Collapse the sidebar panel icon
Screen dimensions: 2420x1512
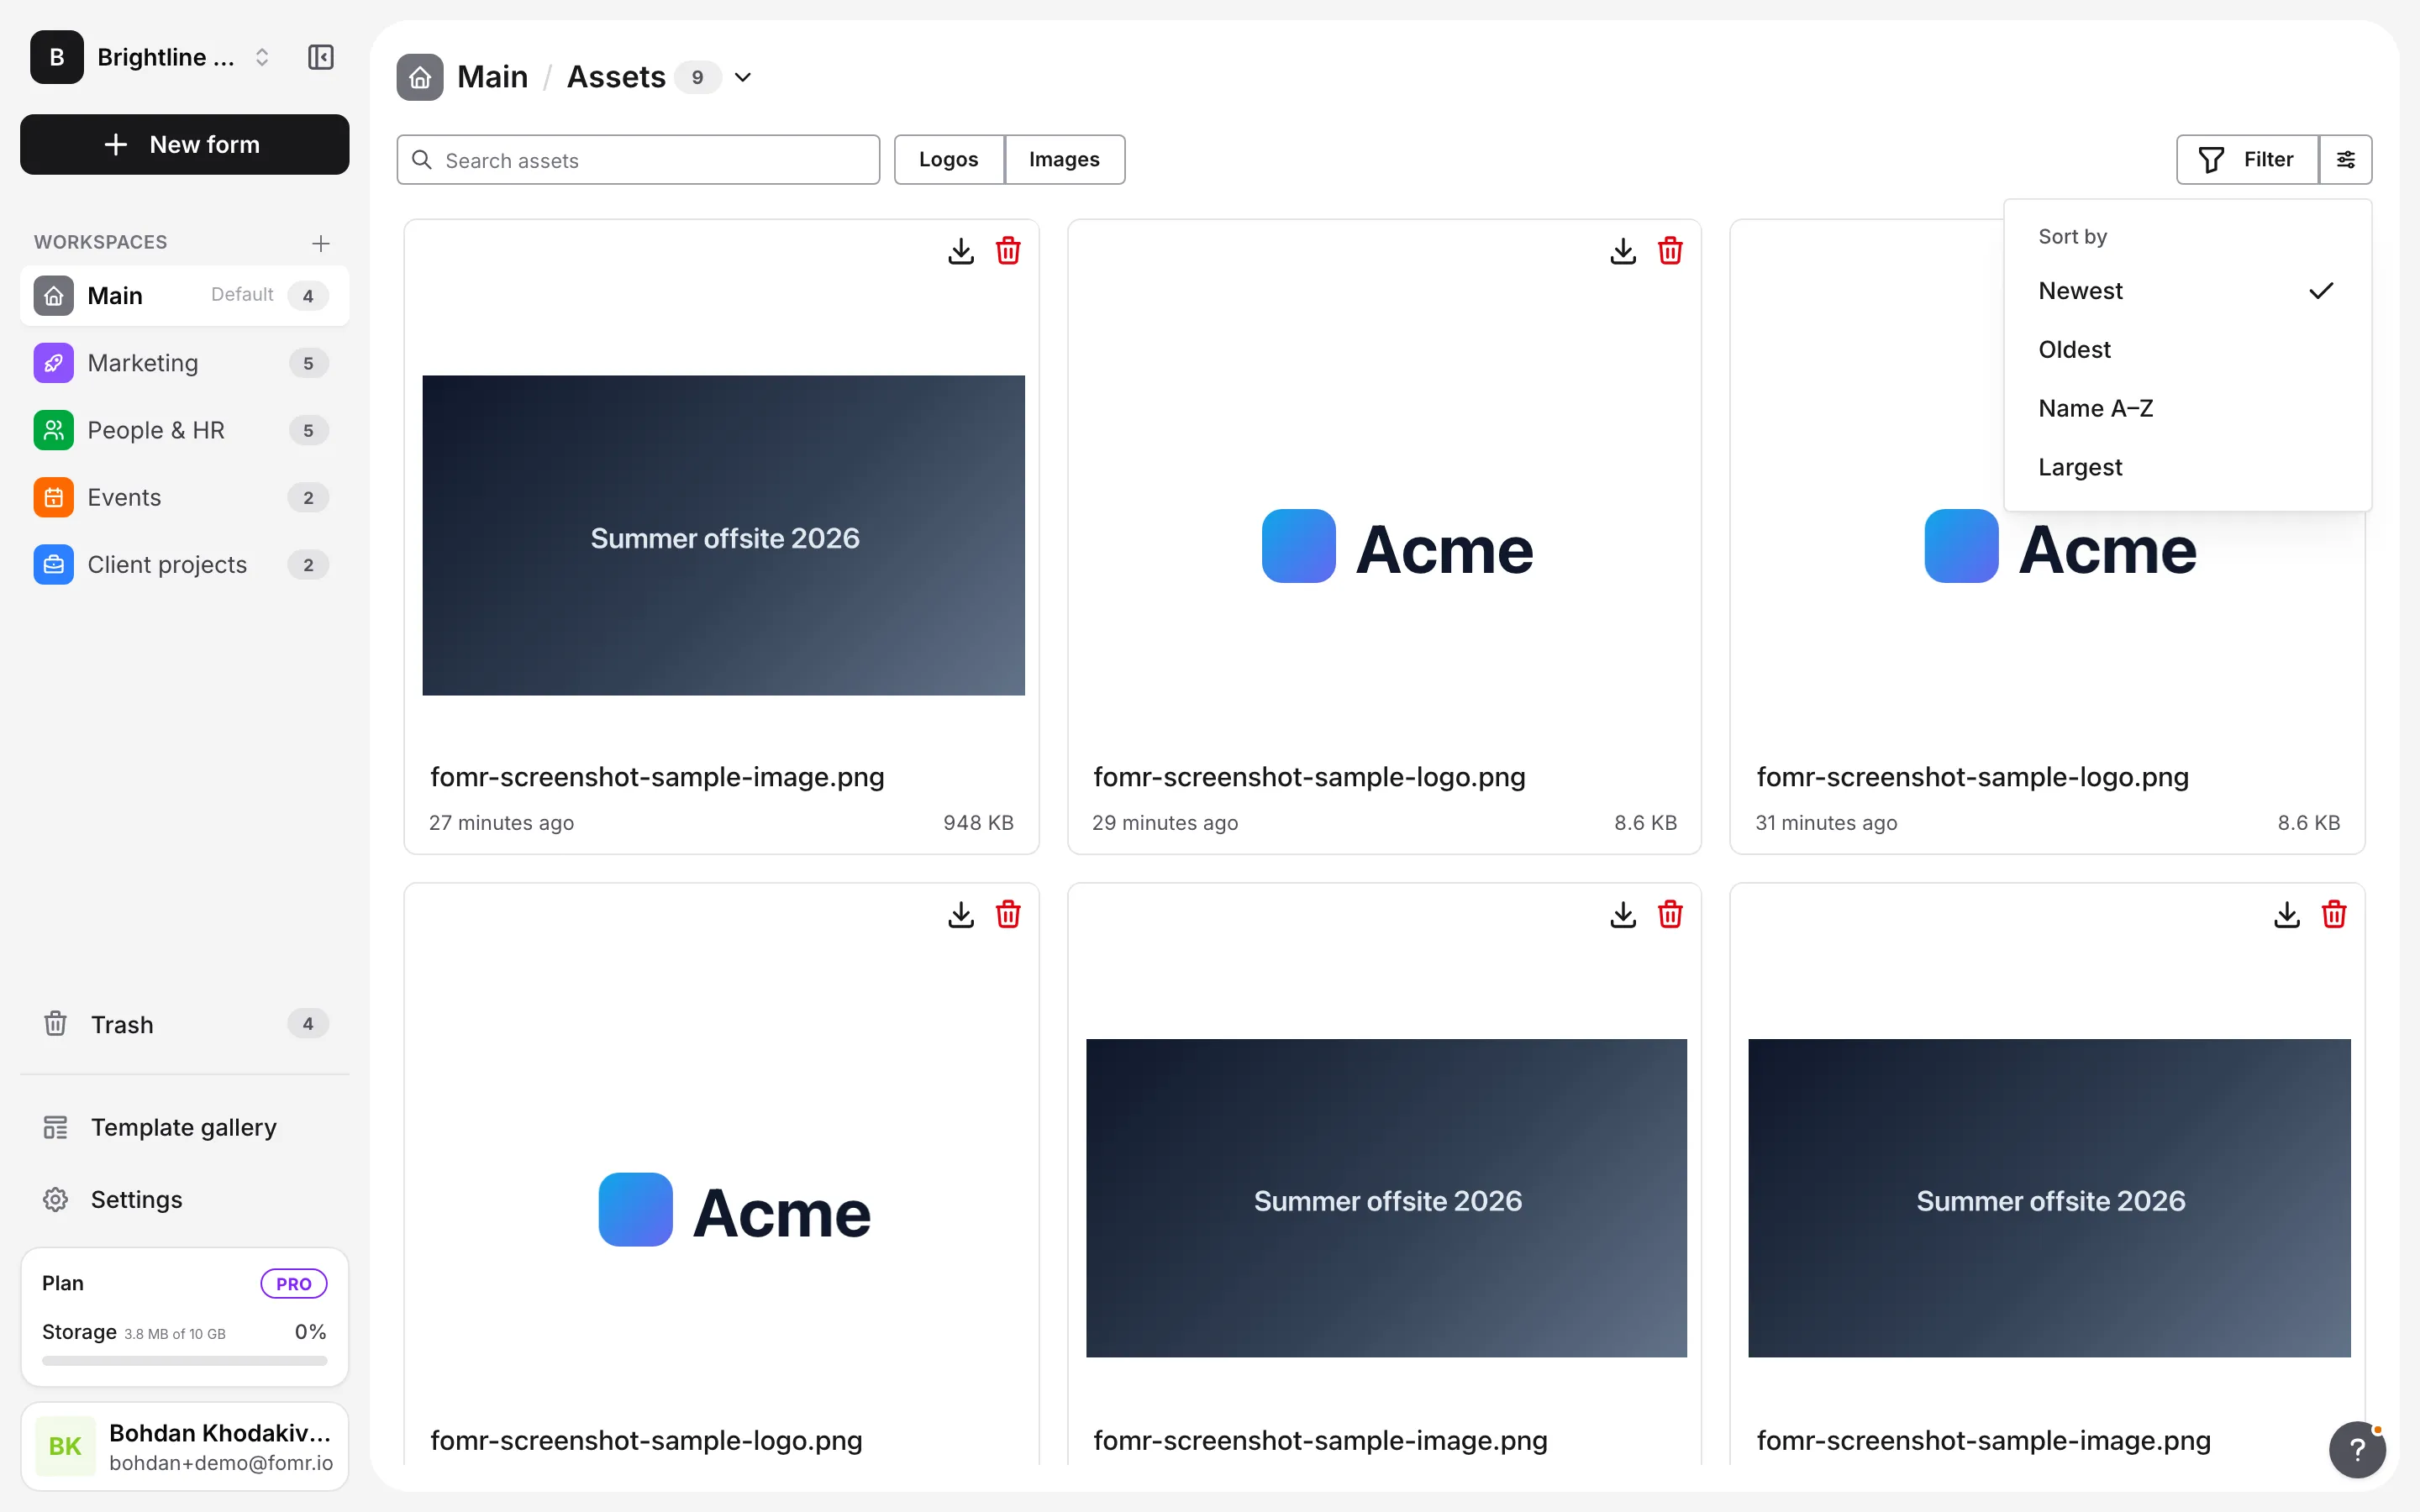point(320,57)
